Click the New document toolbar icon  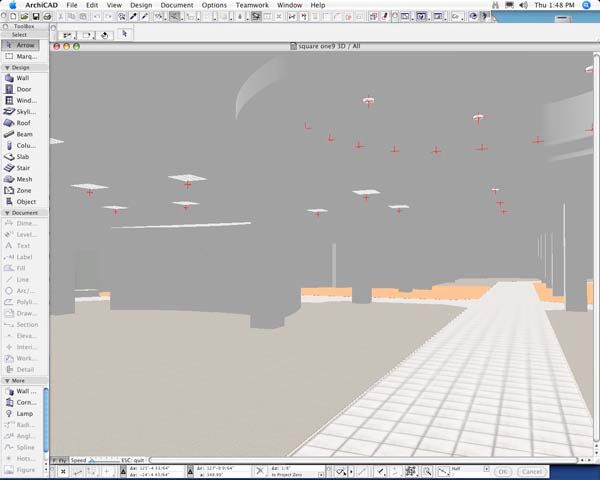[13, 16]
